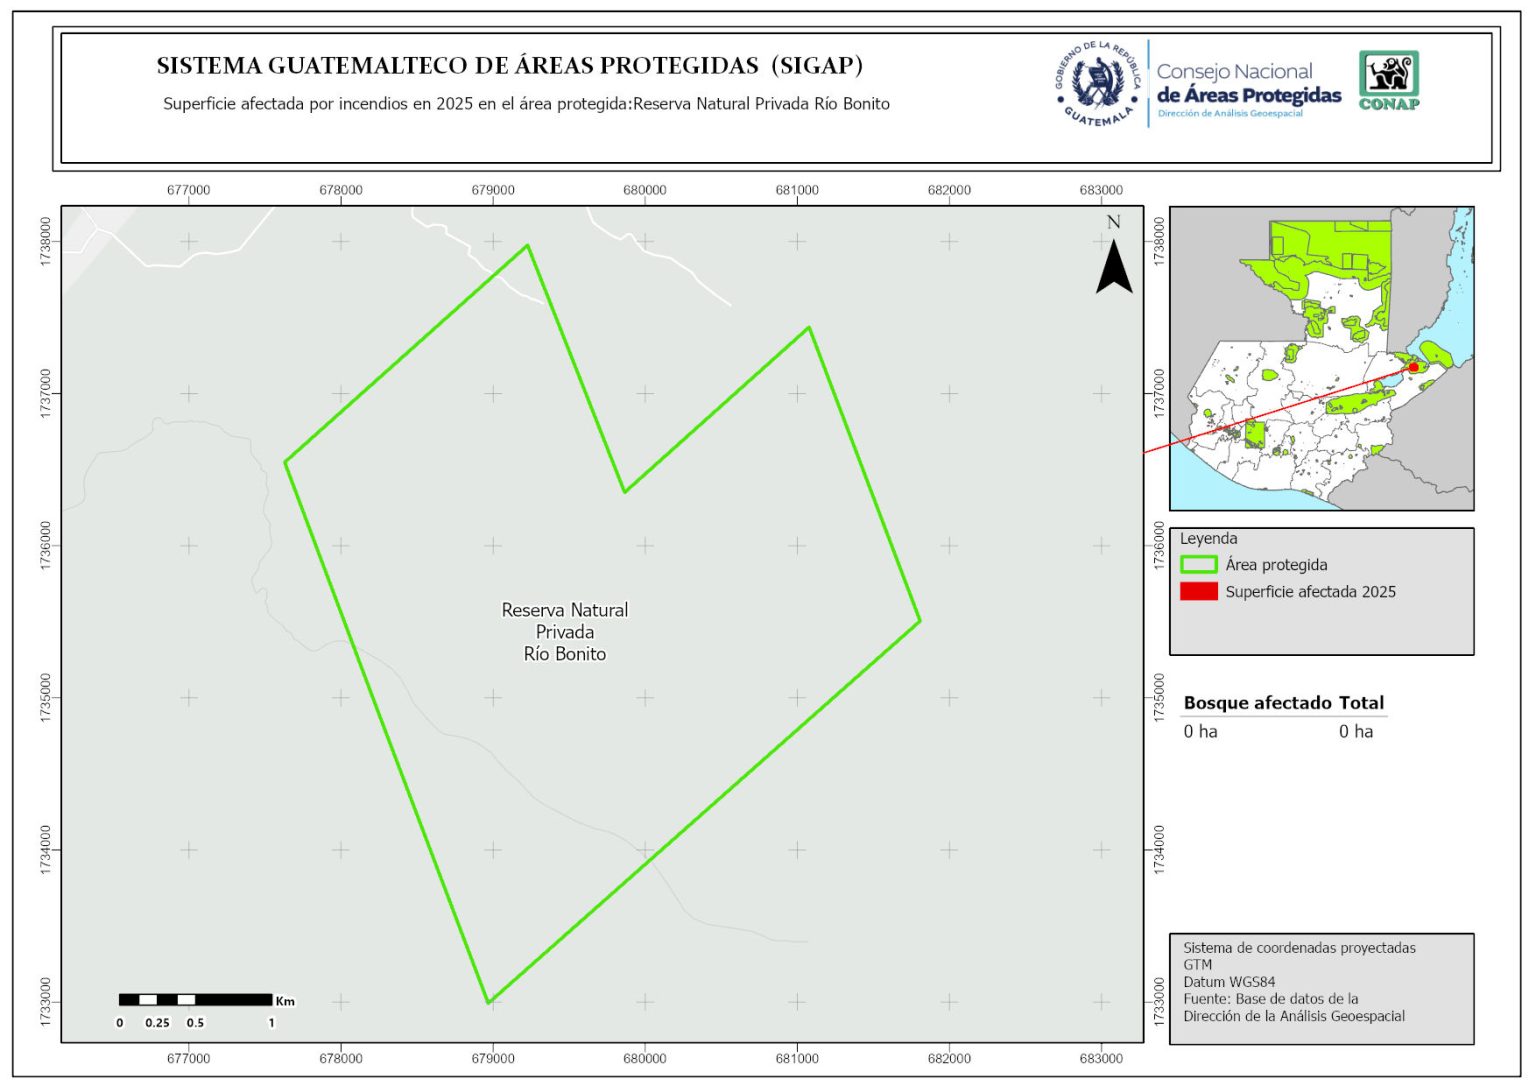Click the 0 ha value under Bosque afectado
The width and height of the screenshot is (1536, 1086).
pyautogui.click(x=1200, y=732)
